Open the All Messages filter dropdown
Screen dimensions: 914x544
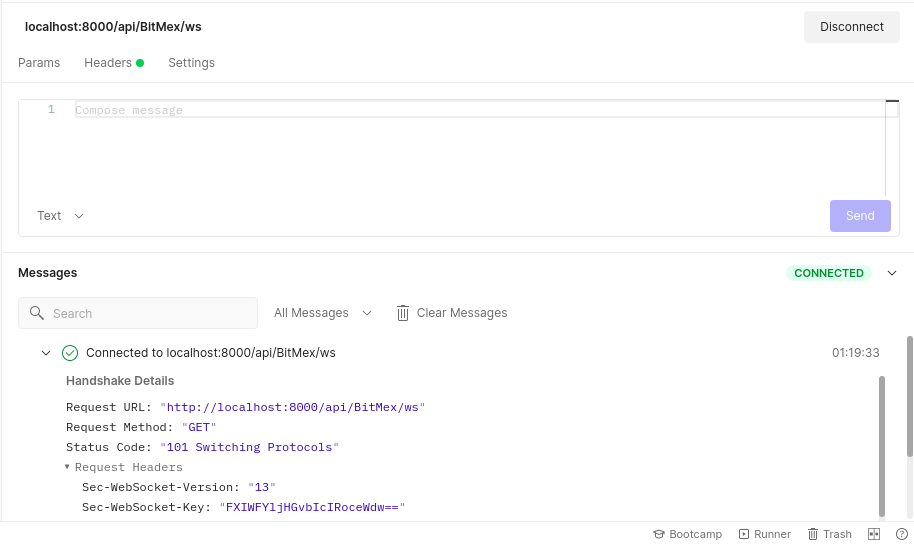(323, 313)
